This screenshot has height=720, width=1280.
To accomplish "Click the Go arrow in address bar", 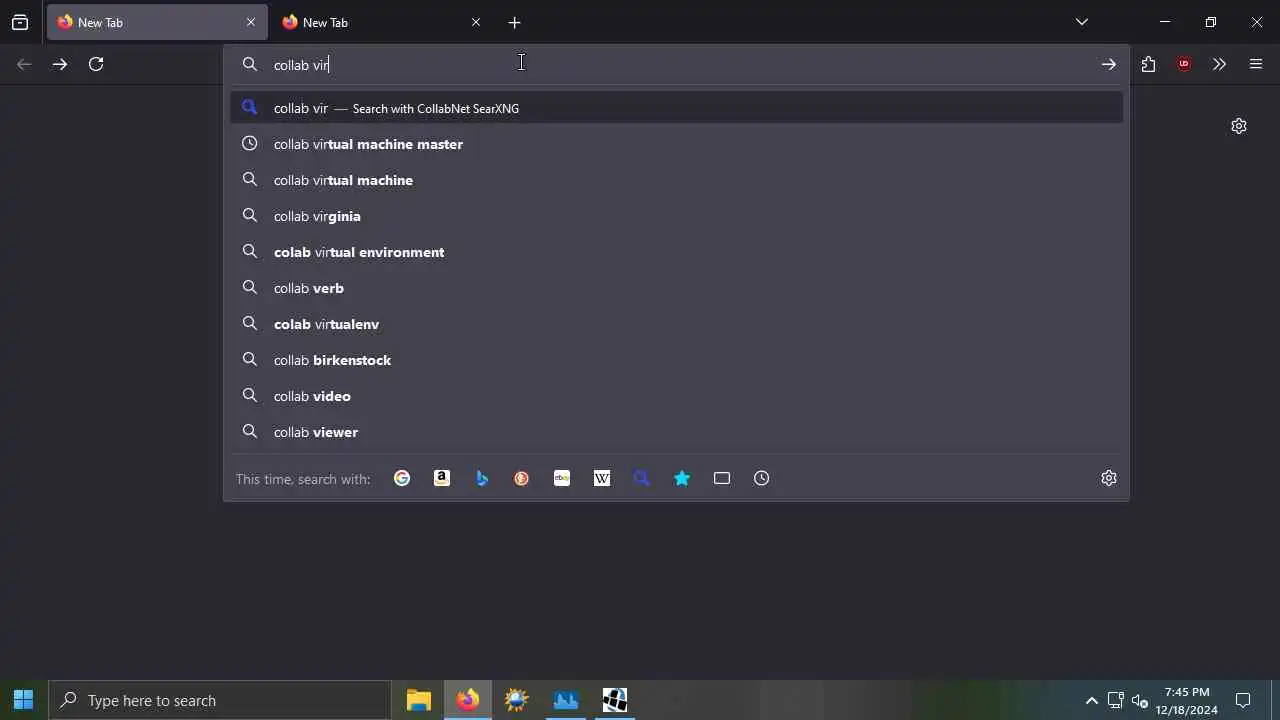I will click(1109, 64).
